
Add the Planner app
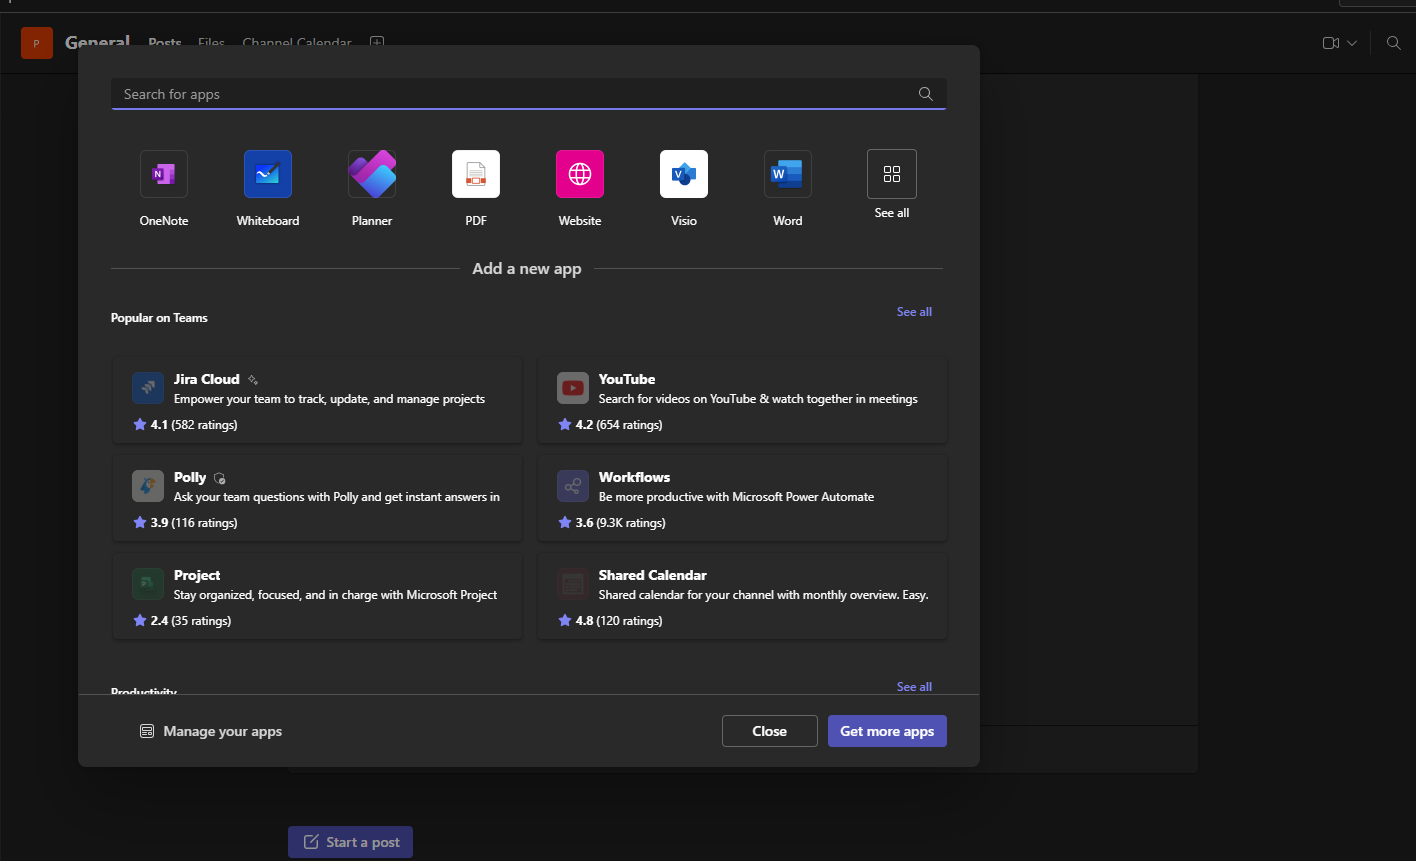(372, 174)
